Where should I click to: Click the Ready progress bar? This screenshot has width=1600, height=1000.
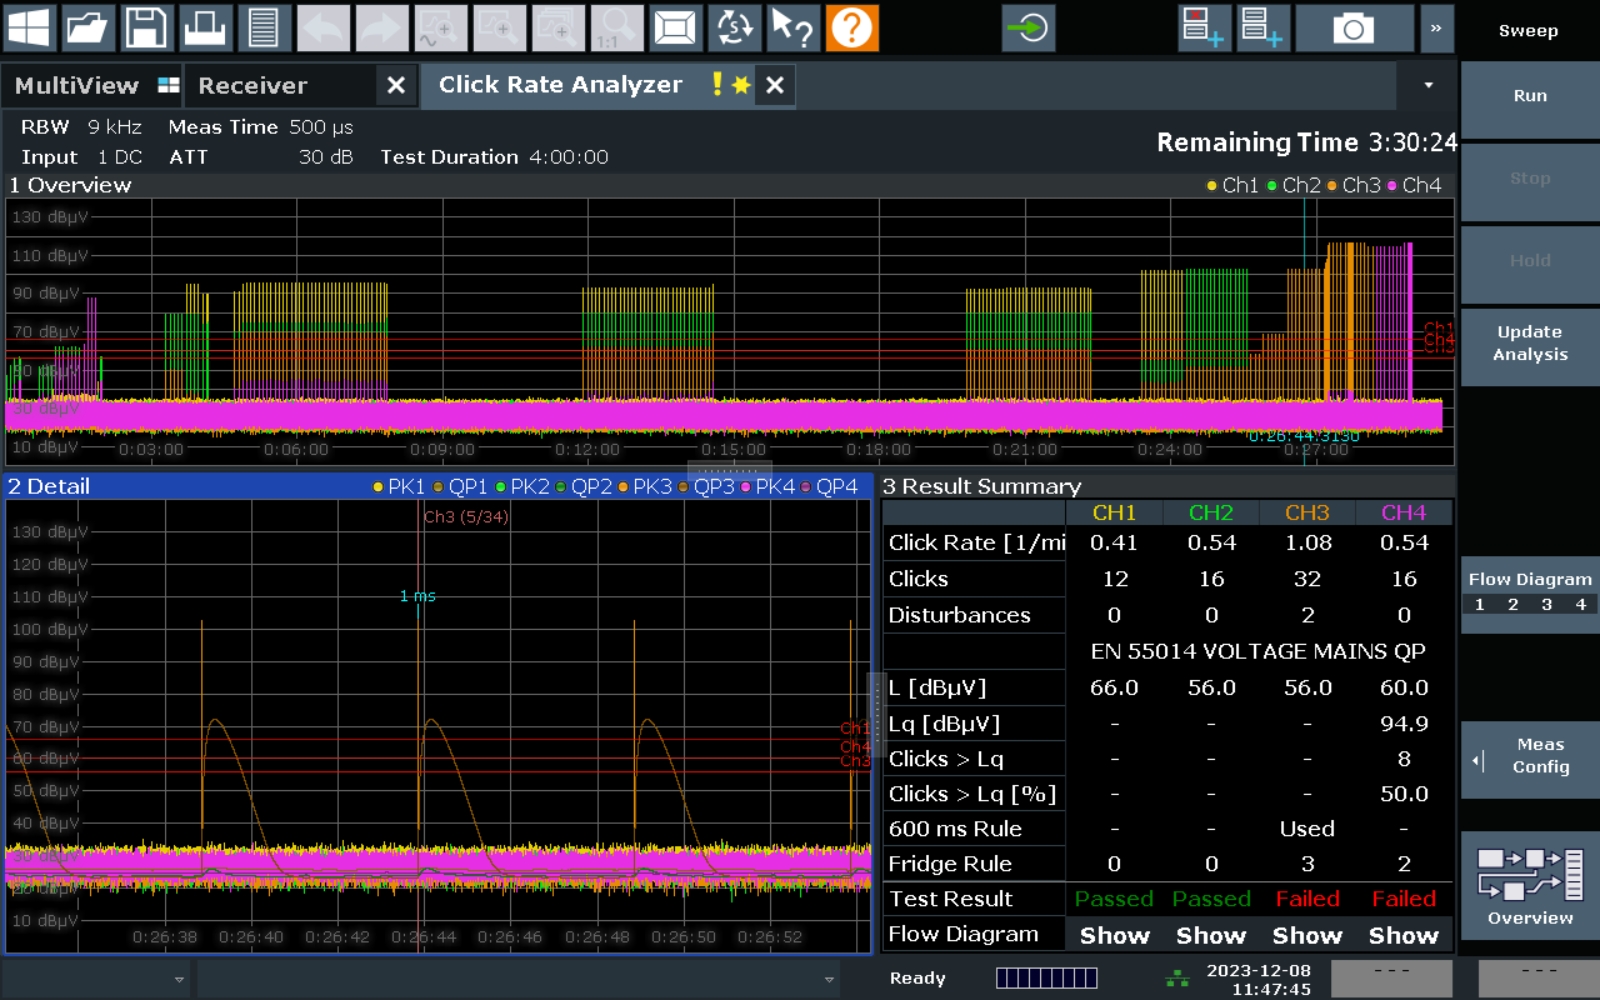pos(1046,978)
